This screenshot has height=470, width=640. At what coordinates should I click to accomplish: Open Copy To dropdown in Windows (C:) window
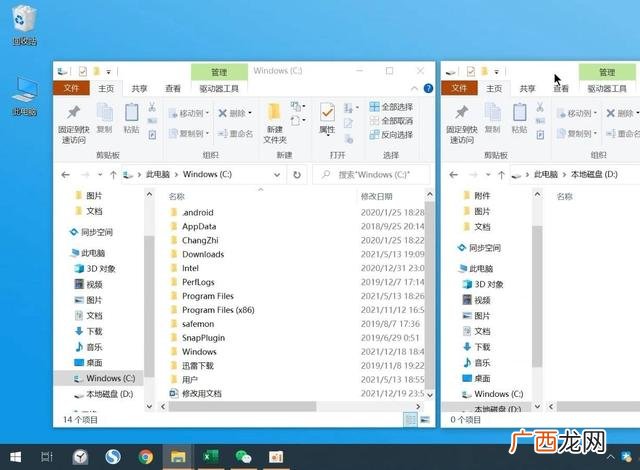(x=189, y=133)
